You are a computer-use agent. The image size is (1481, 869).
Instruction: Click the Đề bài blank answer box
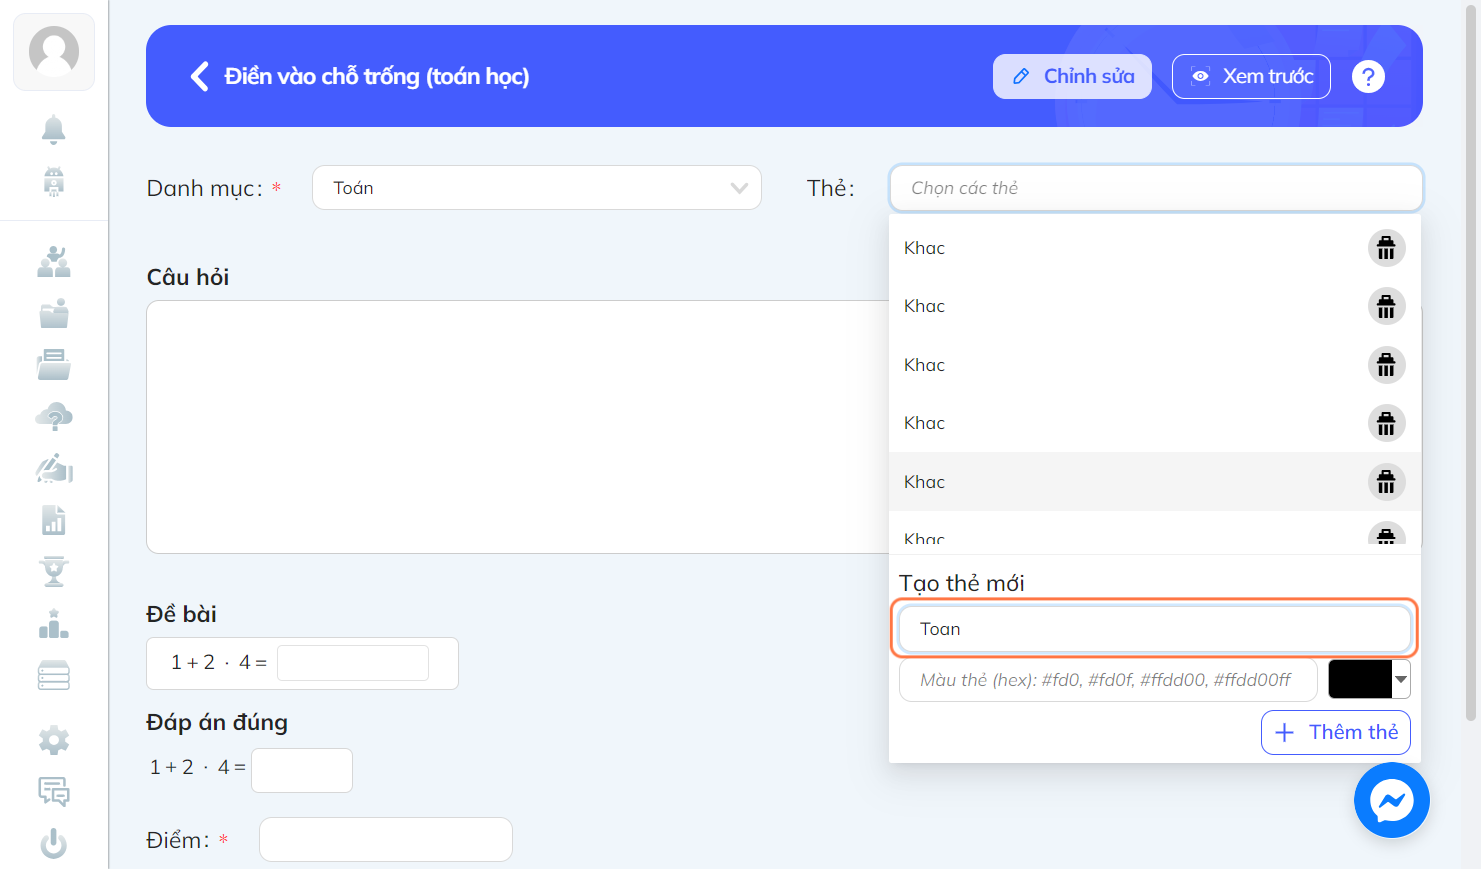tap(353, 663)
